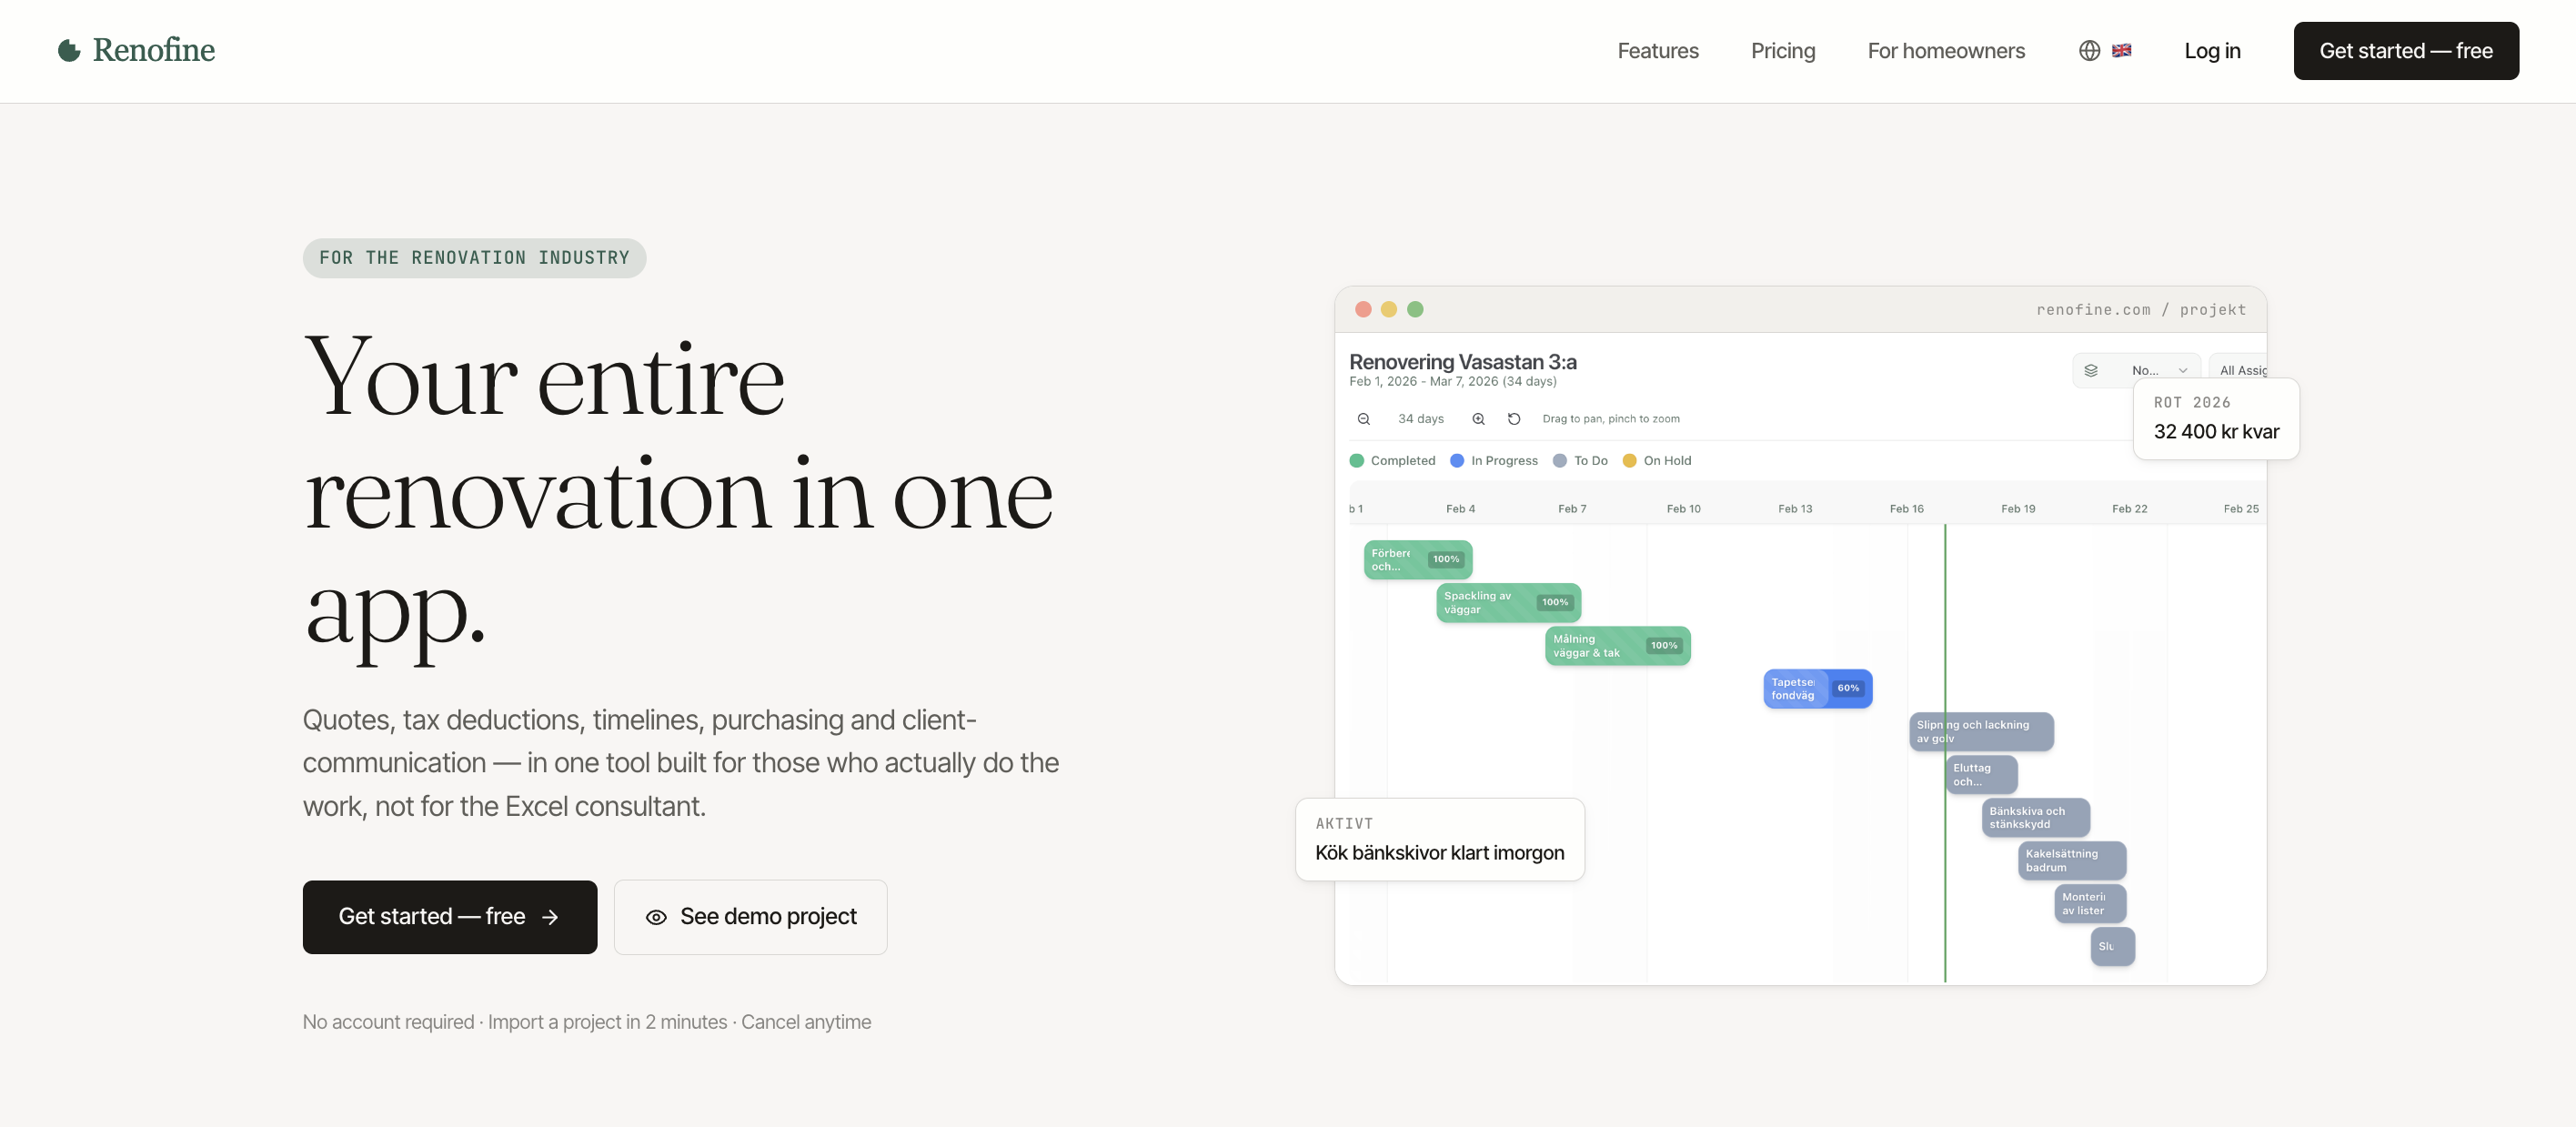Screen dimensions: 2576x1127
Task: Select the UK flag language icon
Action: (x=2121, y=51)
